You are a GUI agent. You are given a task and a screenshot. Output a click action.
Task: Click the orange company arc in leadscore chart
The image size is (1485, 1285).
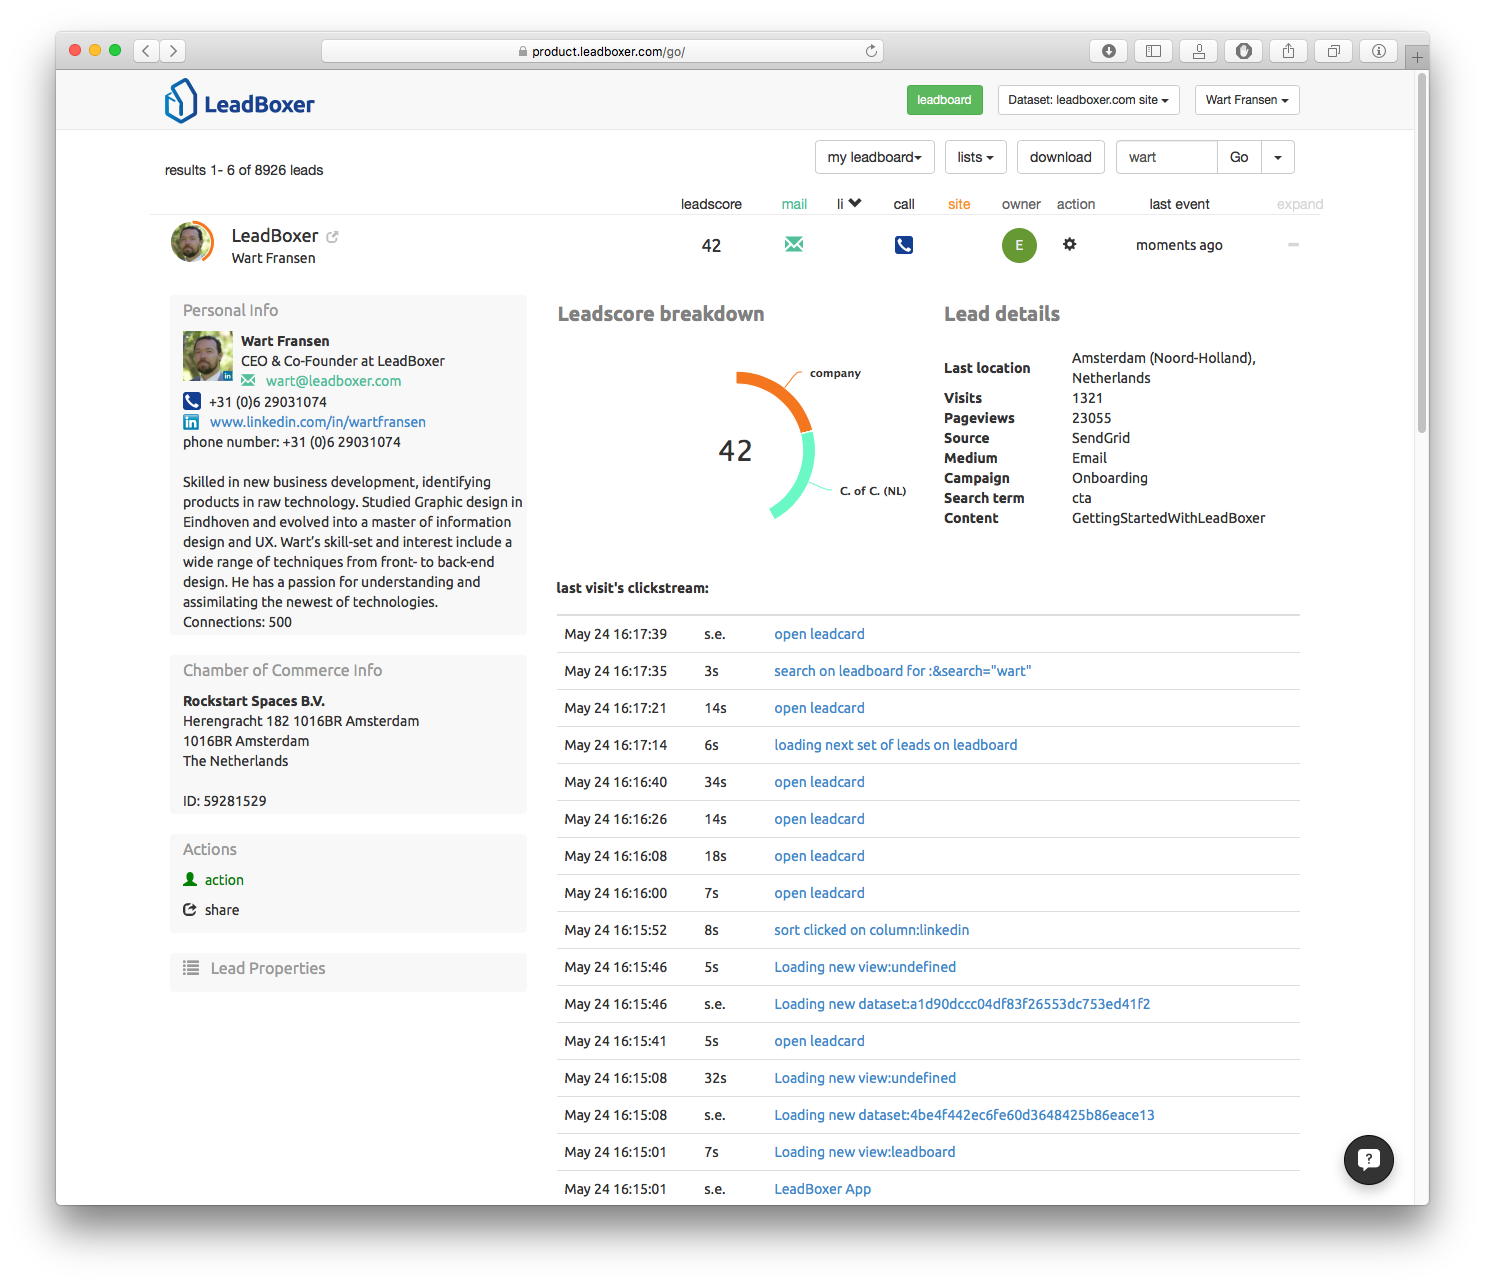780,394
